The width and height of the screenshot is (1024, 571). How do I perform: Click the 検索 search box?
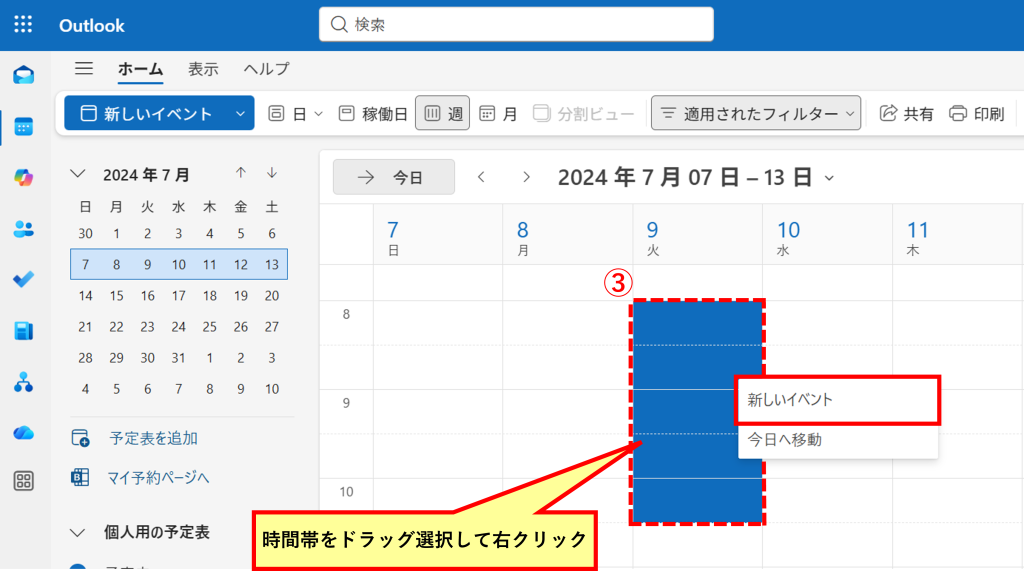pos(516,24)
